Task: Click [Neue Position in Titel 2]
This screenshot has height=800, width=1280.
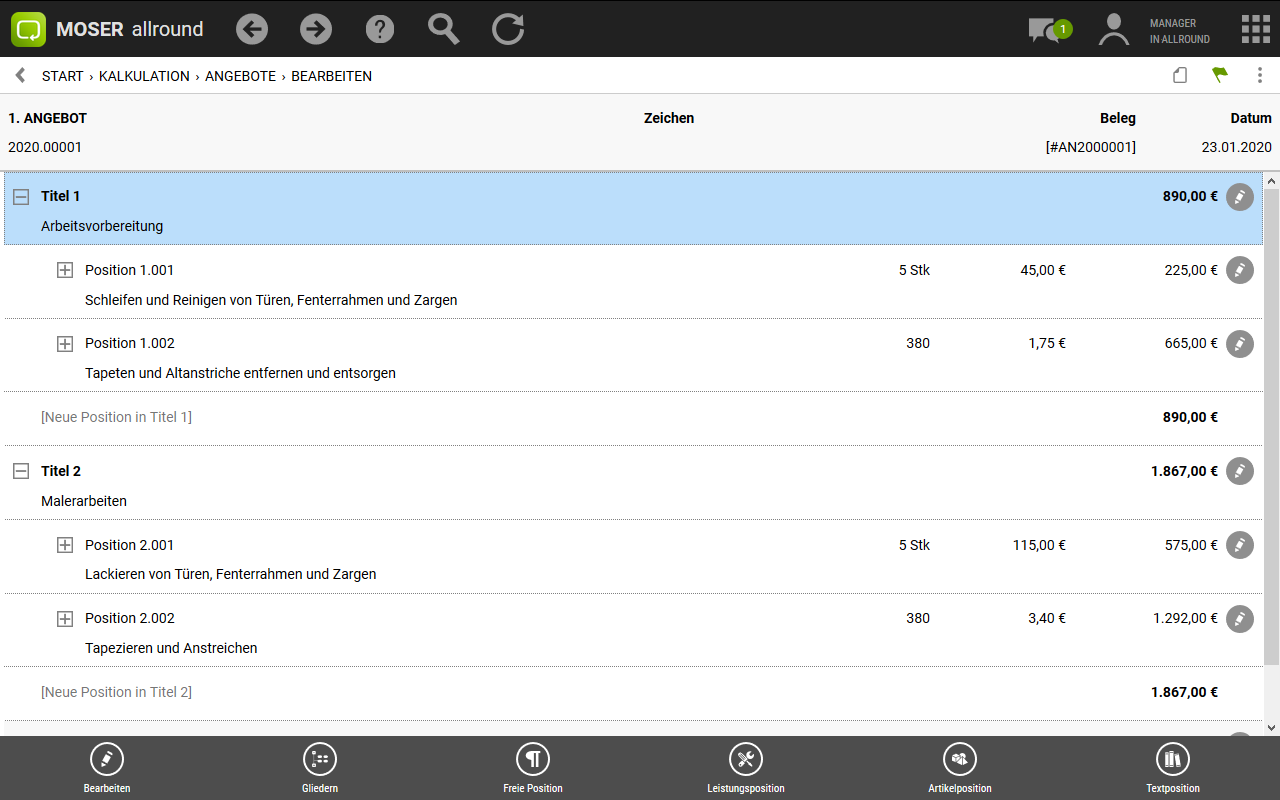Action: pos(116,692)
